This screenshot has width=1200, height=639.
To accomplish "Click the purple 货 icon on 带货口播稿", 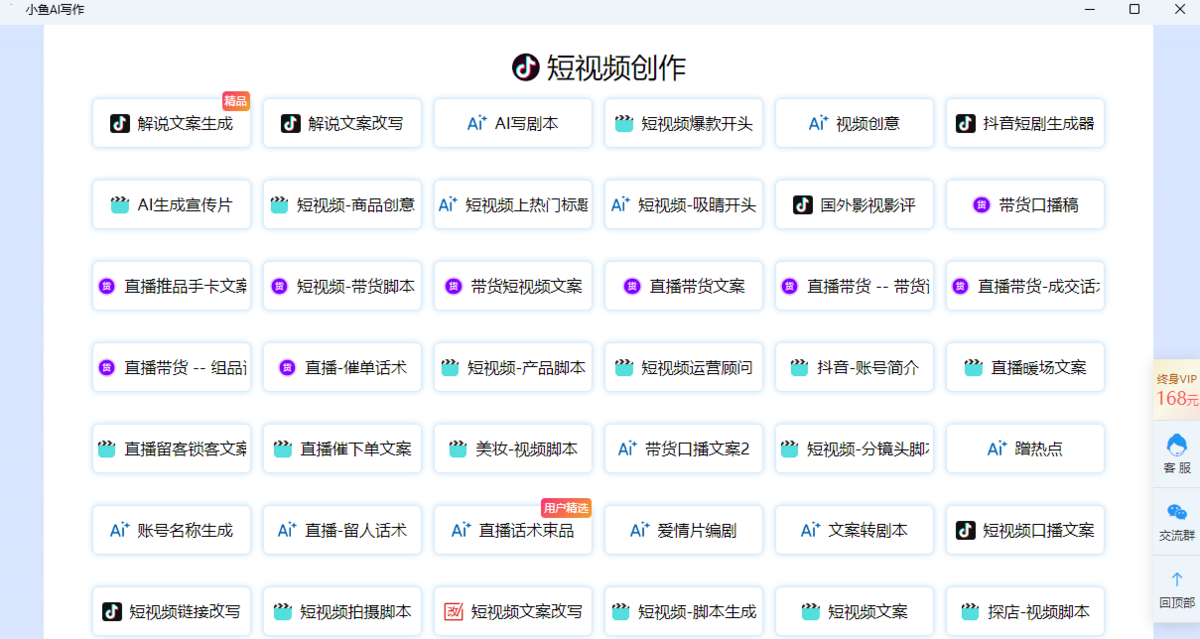I will (981, 205).
